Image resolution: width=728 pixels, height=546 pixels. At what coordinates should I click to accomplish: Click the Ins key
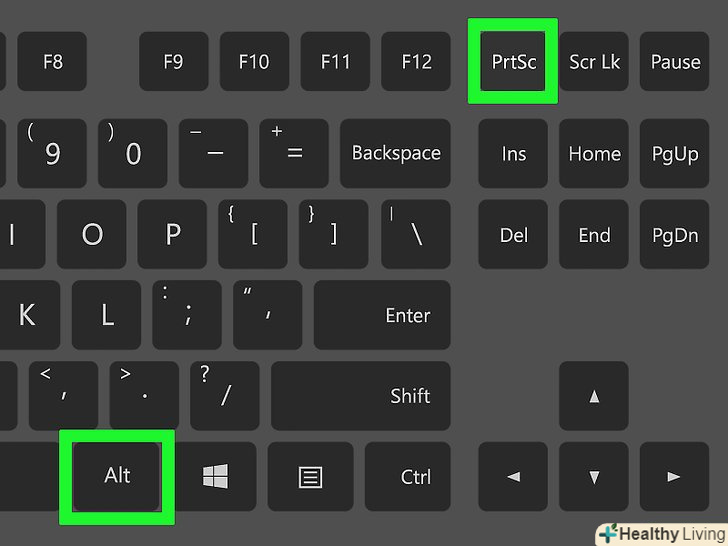(x=513, y=153)
